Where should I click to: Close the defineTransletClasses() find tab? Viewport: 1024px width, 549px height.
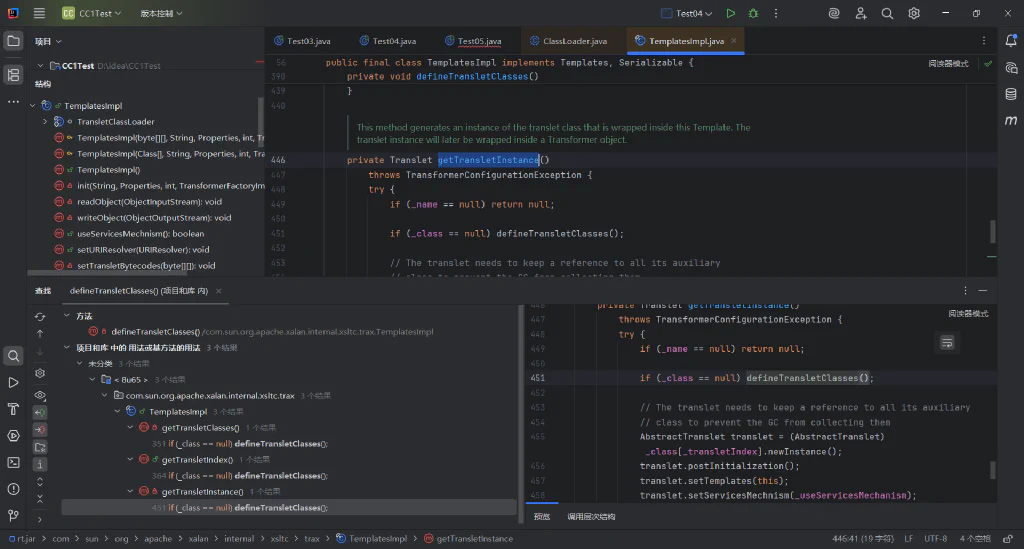(219, 290)
